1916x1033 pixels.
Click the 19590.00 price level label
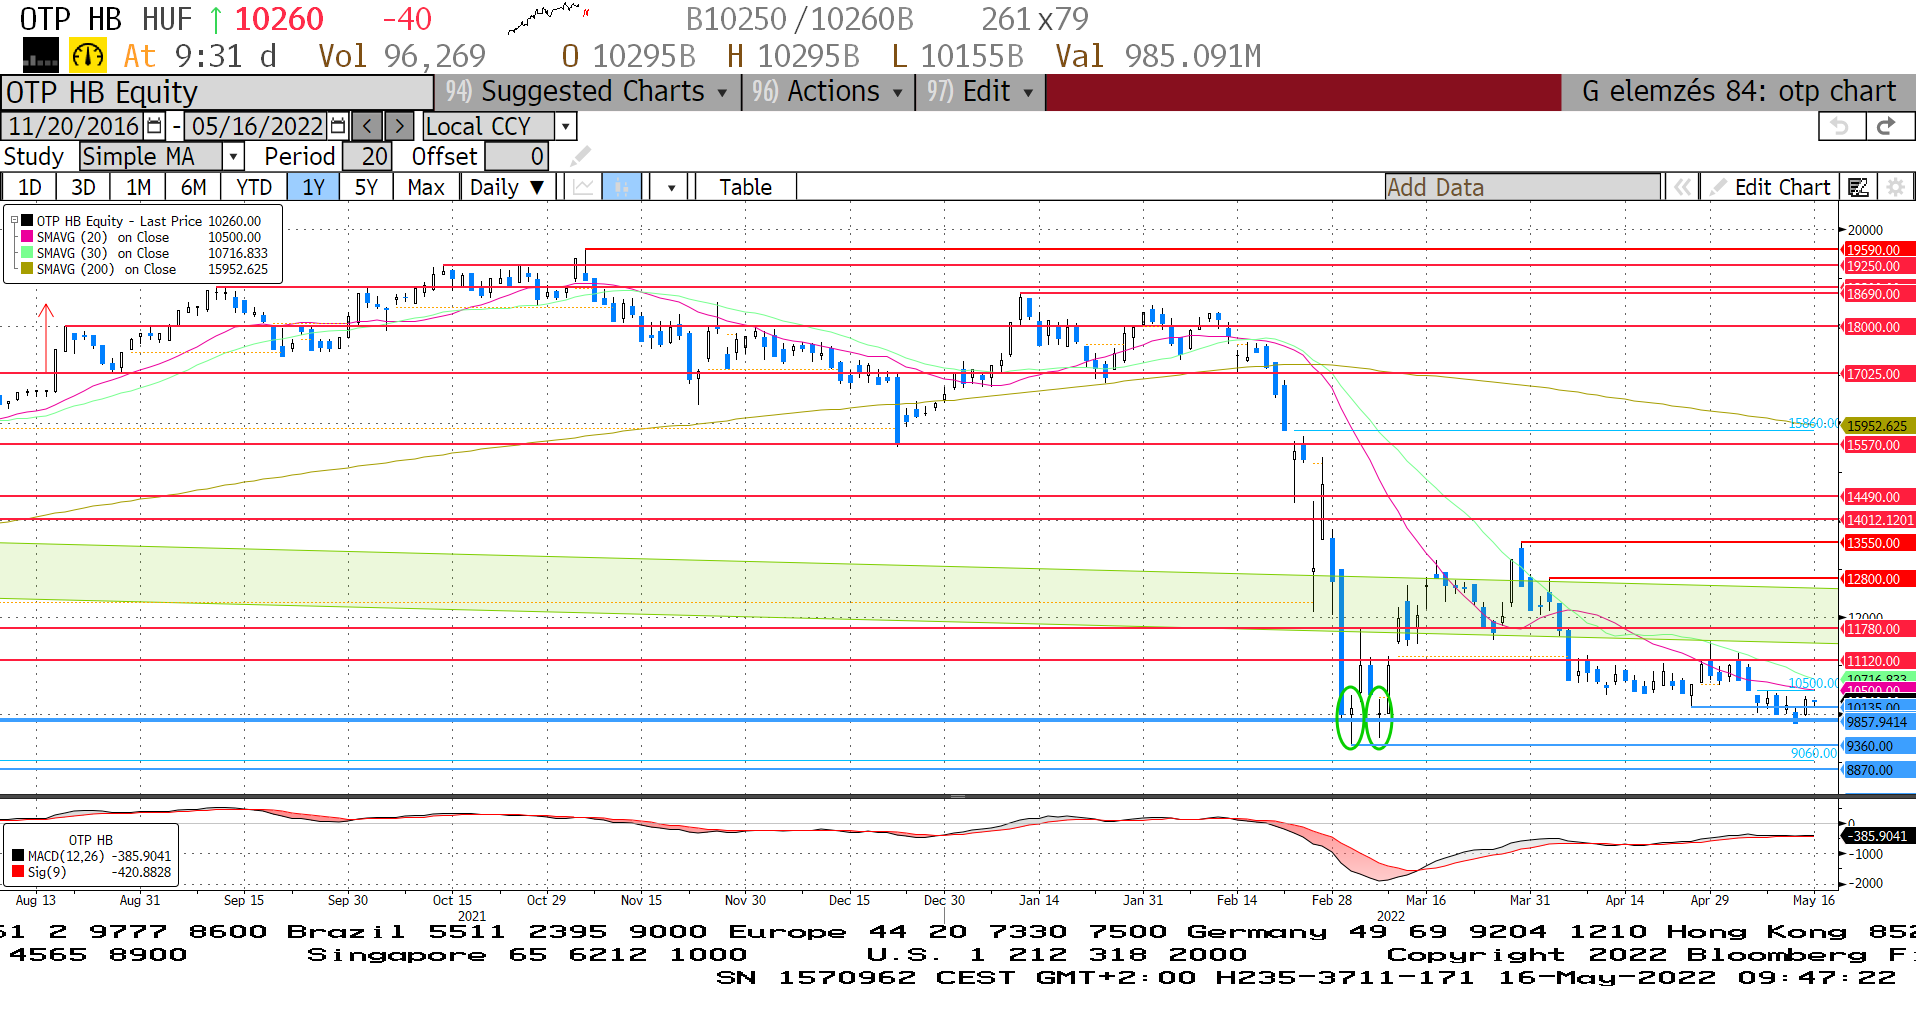pyautogui.click(x=1878, y=250)
